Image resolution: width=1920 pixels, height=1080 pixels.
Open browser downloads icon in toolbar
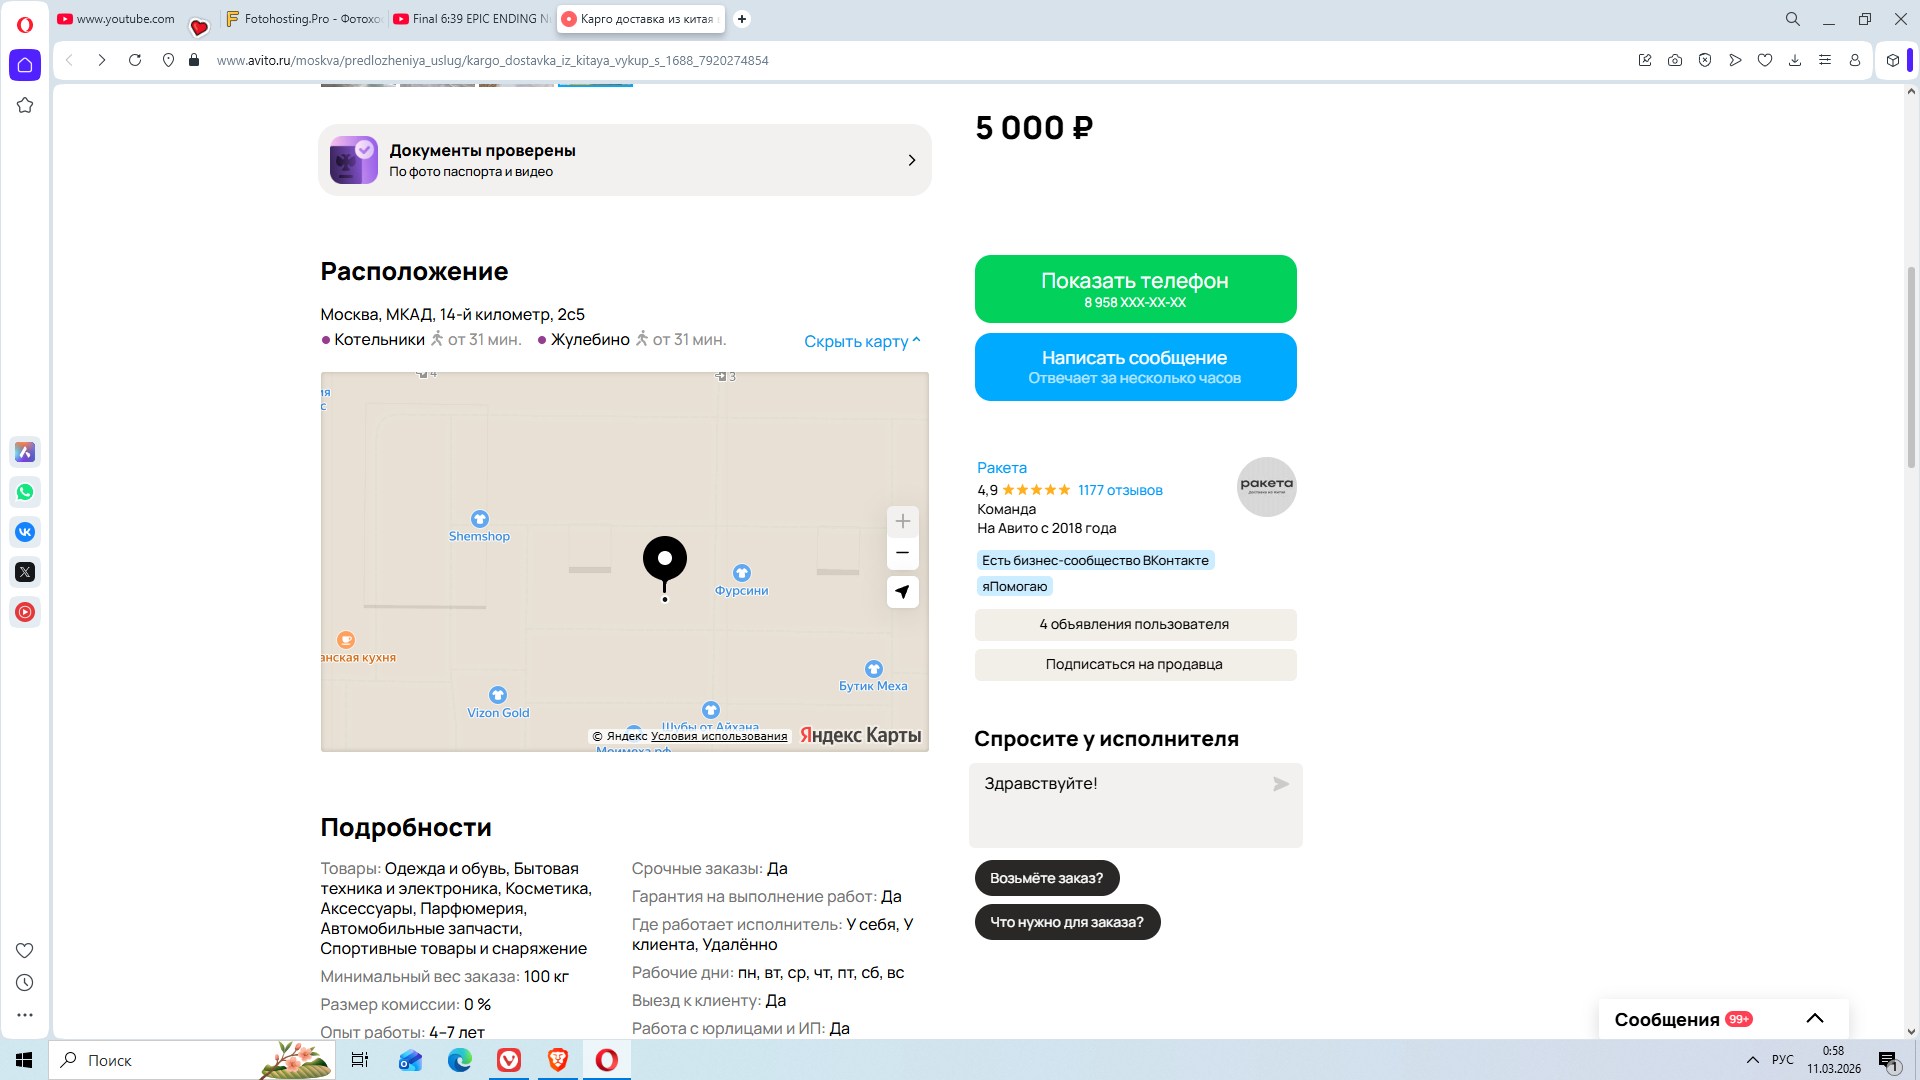(1795, 60)
